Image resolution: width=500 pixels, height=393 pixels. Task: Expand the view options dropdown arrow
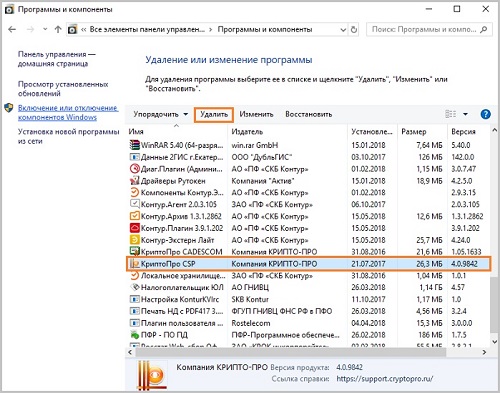coord(465,114)
